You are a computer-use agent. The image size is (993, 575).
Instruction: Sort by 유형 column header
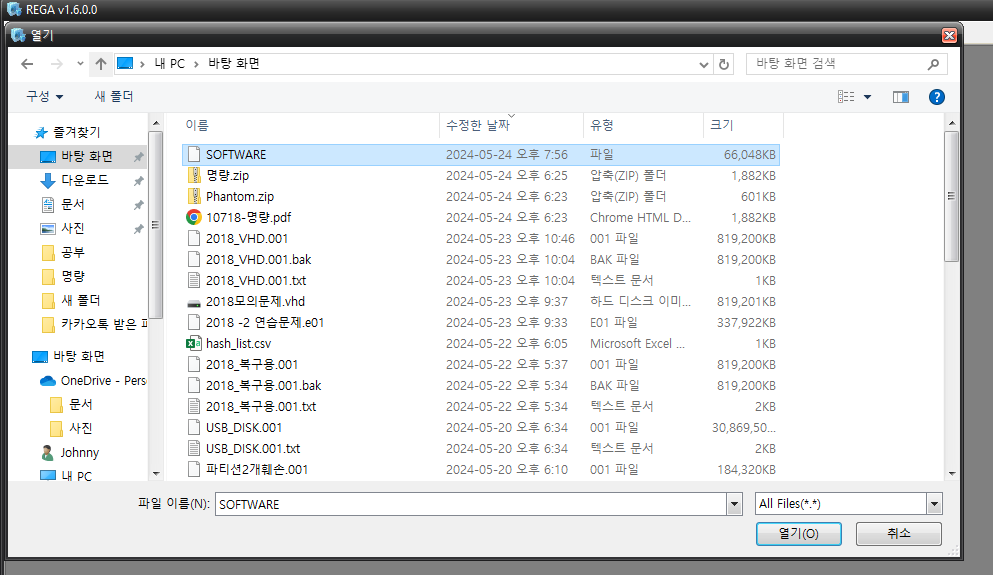(x=602, y=125)
